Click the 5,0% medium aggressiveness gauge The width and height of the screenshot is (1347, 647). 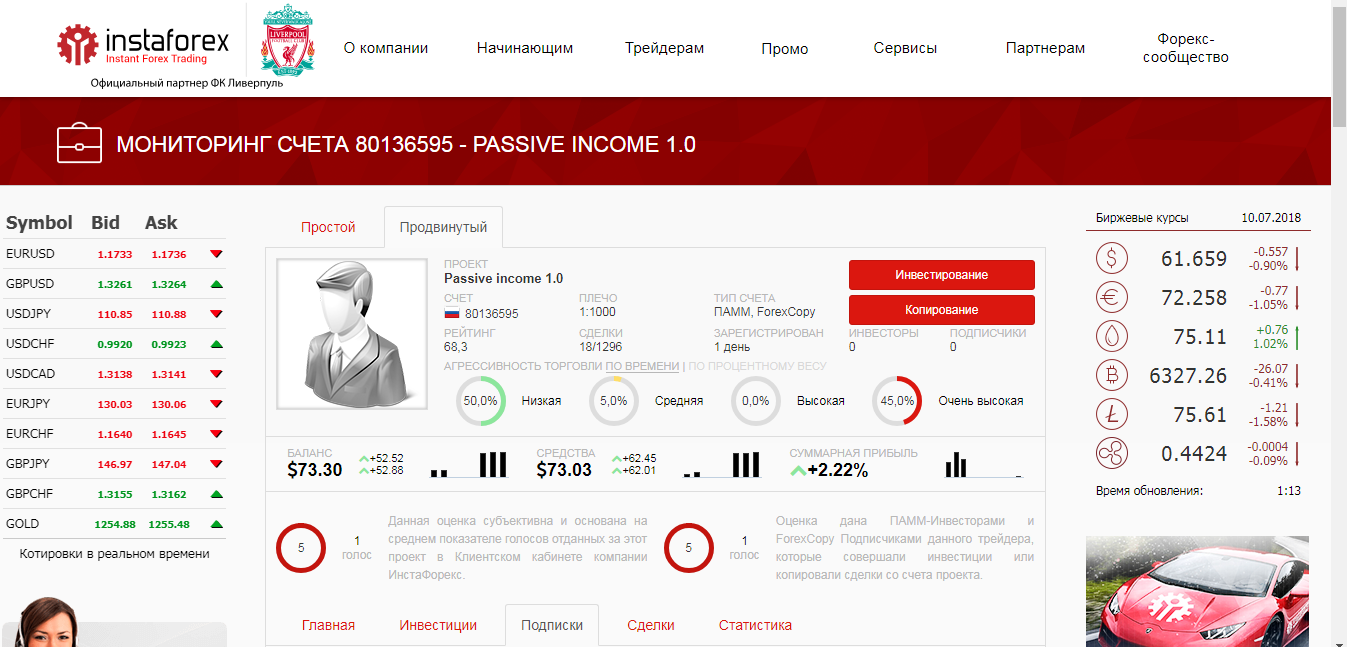click(614, 400)
